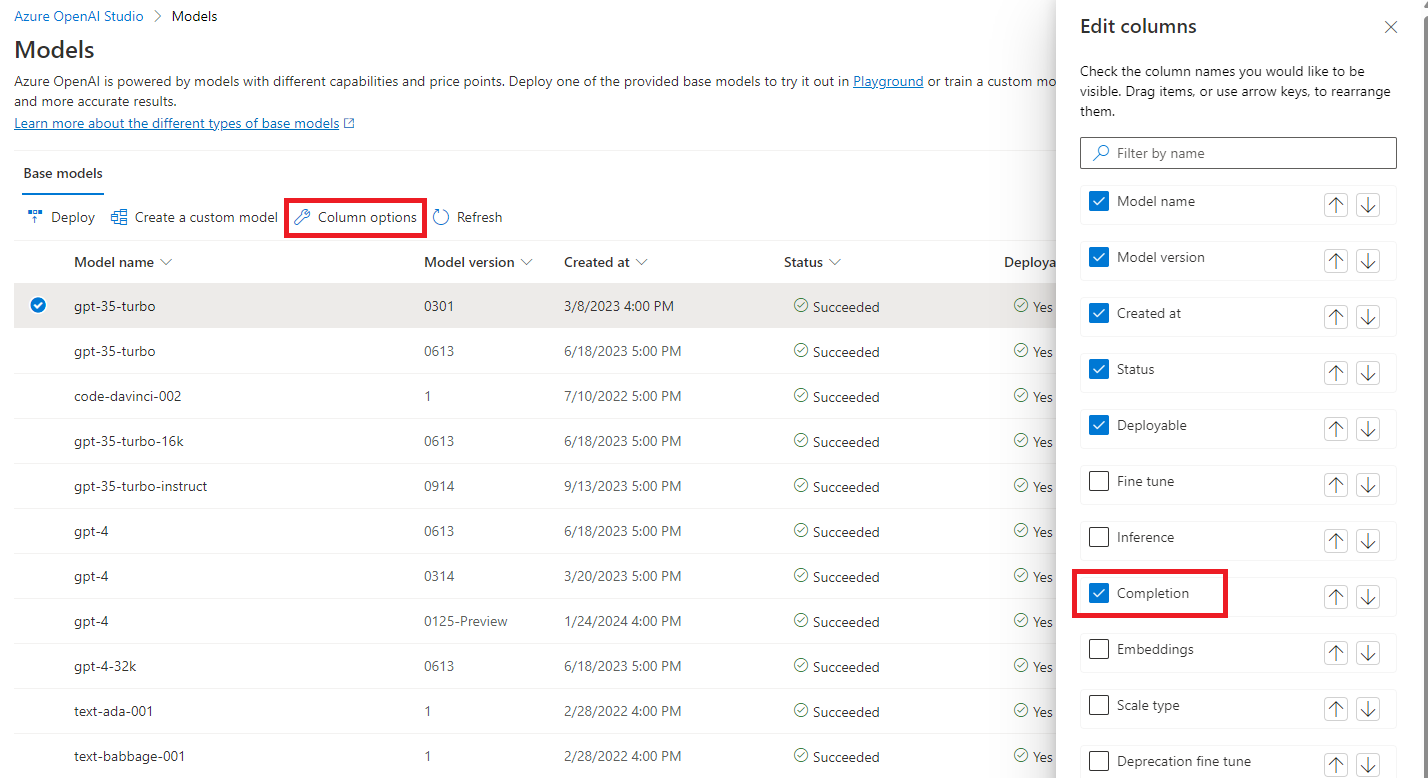This screenshot has width=1428, height=778.
Task: Uncheck the Status column checkbox
Action: point(1099,369)
